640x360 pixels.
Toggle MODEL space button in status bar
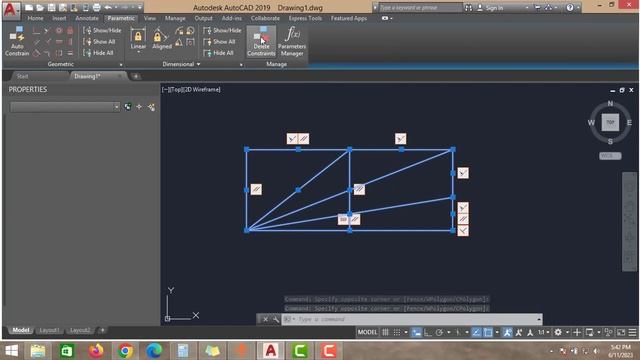tap(367, 332)
